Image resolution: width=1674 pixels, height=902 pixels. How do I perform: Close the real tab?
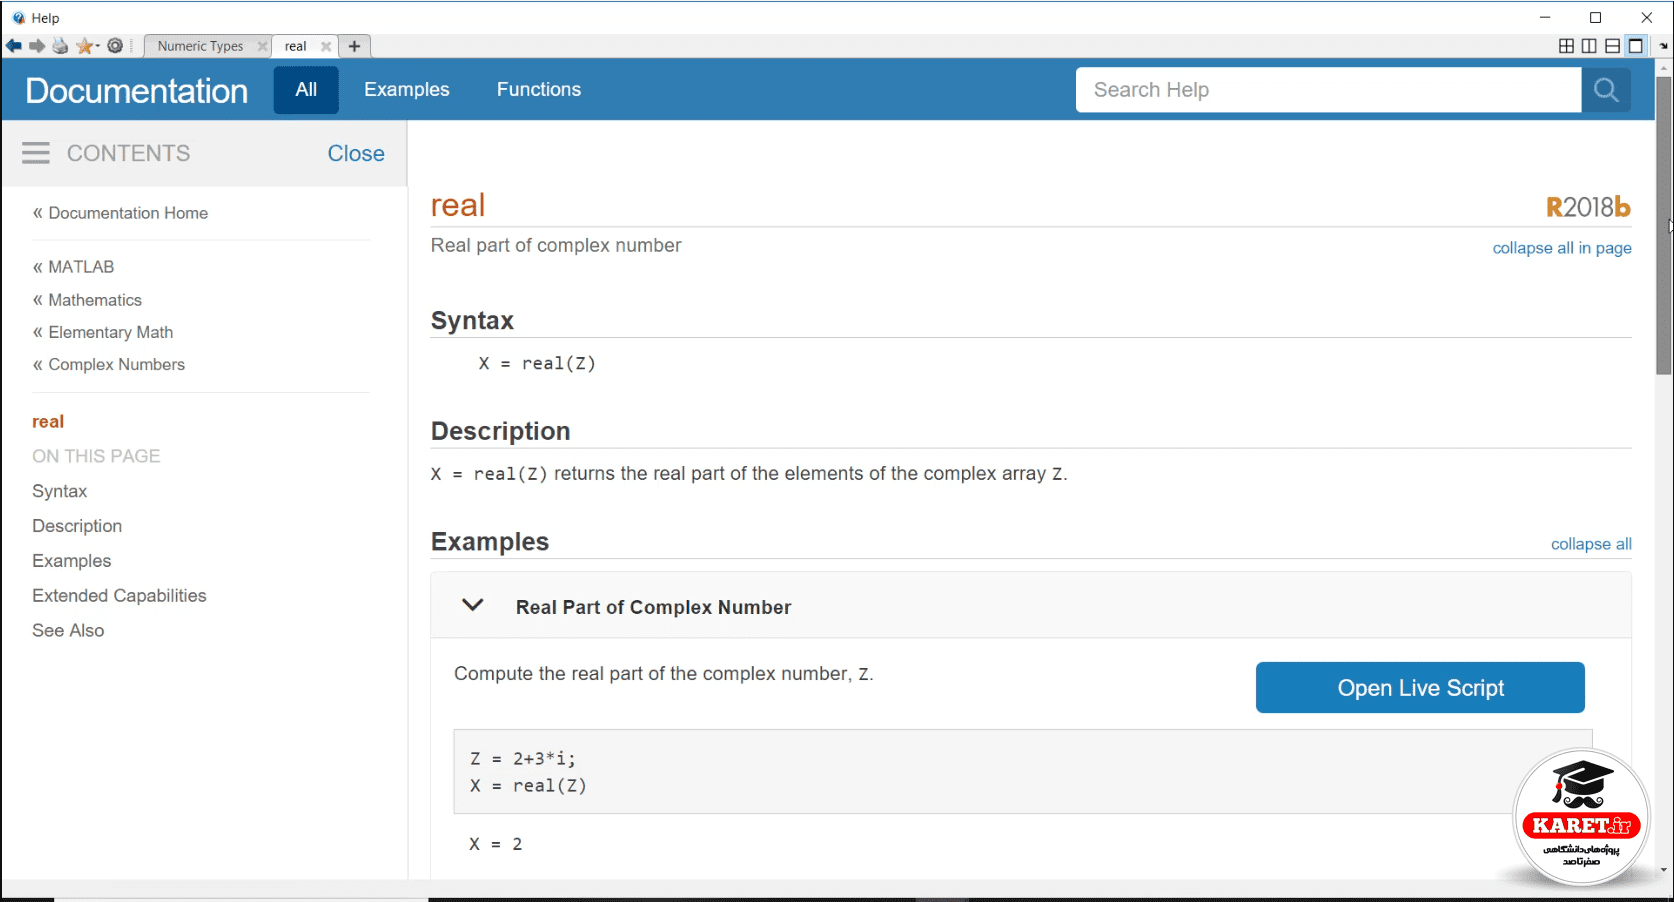pos(326,46)
